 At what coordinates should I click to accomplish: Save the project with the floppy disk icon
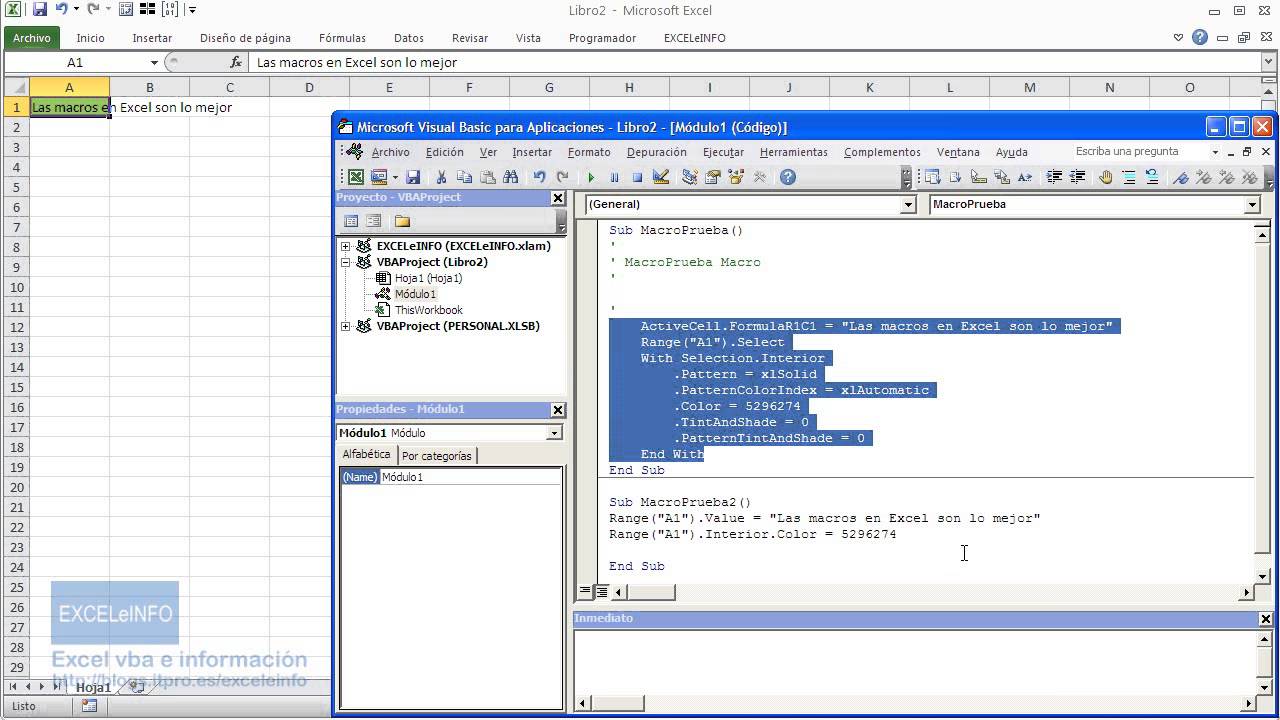(x=413, y=177)
